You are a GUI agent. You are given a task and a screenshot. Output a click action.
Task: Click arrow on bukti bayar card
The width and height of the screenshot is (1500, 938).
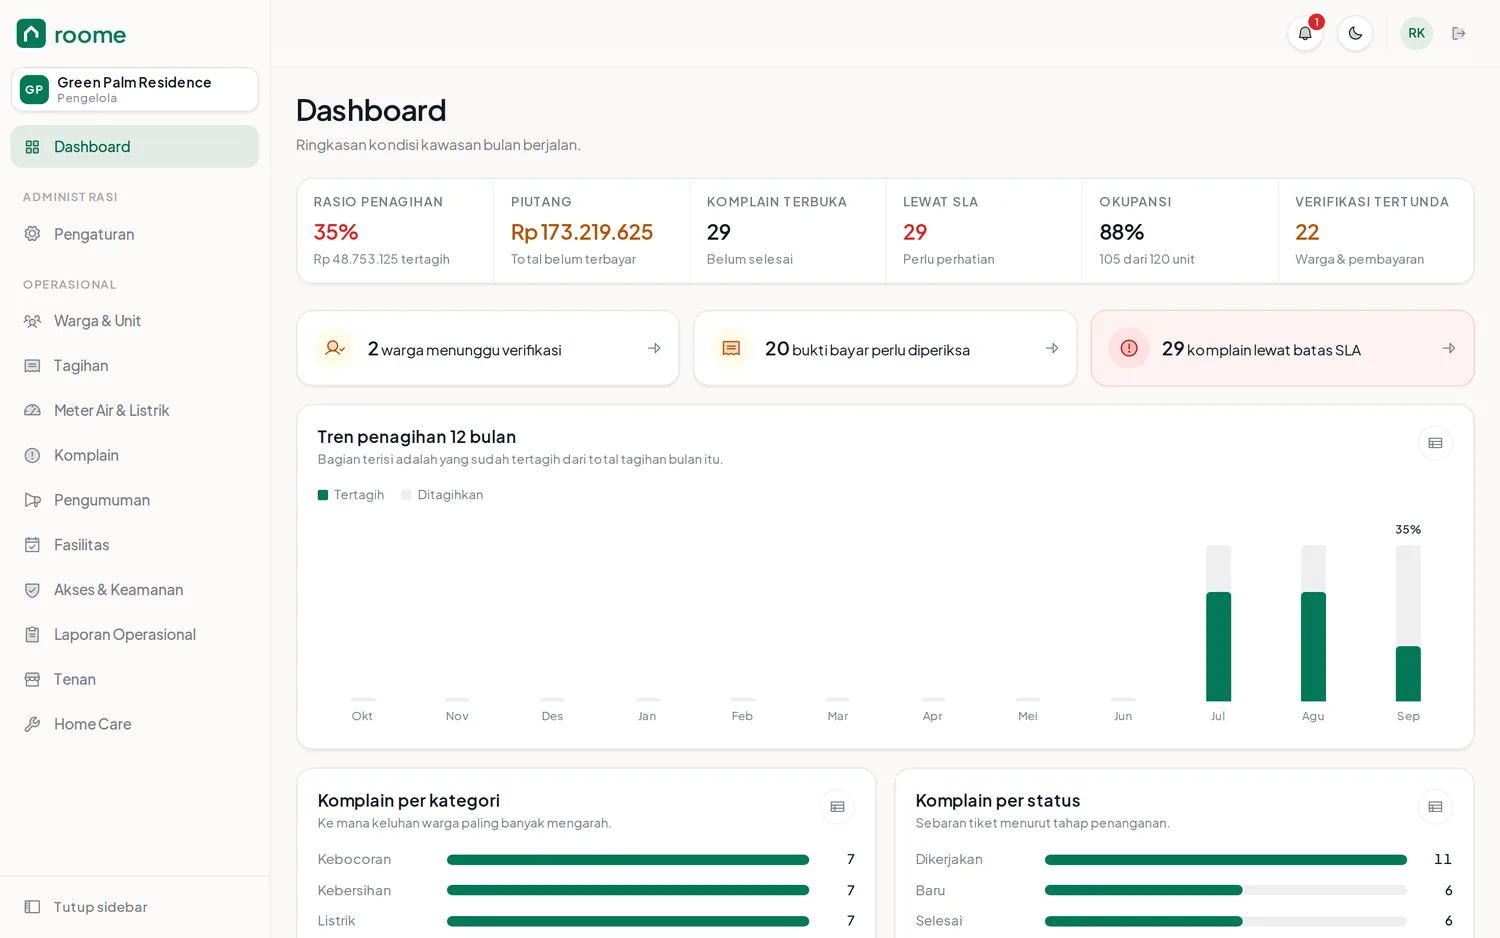click(1052, 348)
